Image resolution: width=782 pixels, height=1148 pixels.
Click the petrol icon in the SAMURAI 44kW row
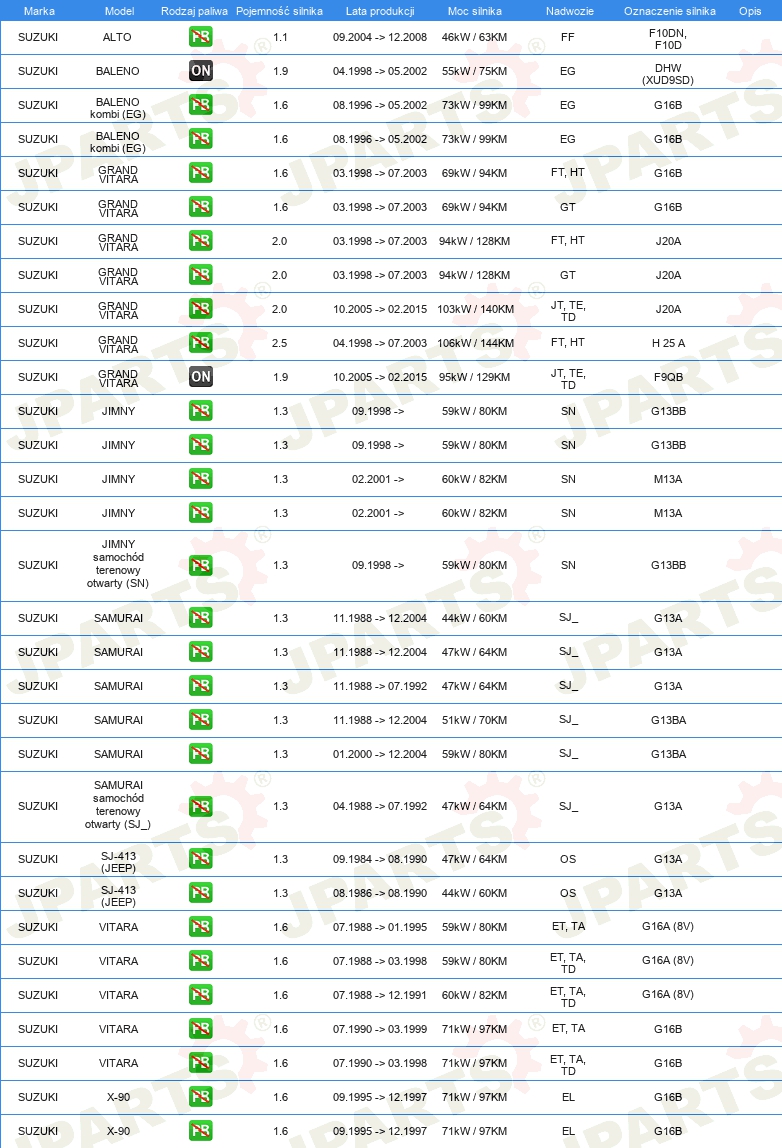201,618
